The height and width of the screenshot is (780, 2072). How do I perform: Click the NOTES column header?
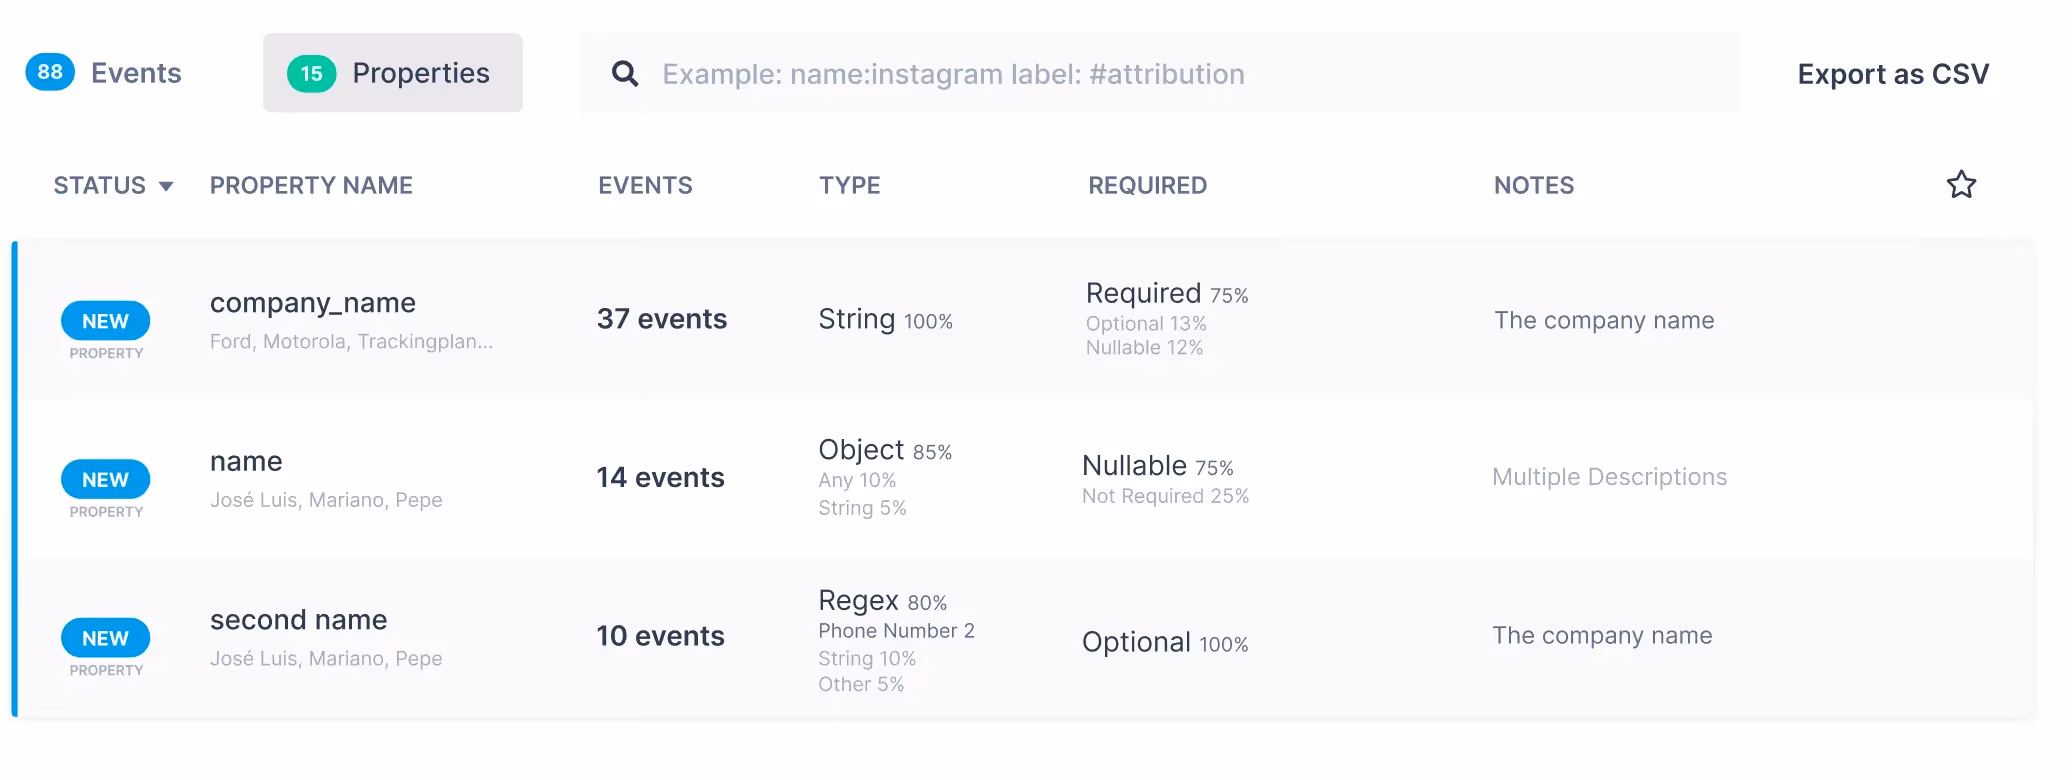[x=1533, y=185]
